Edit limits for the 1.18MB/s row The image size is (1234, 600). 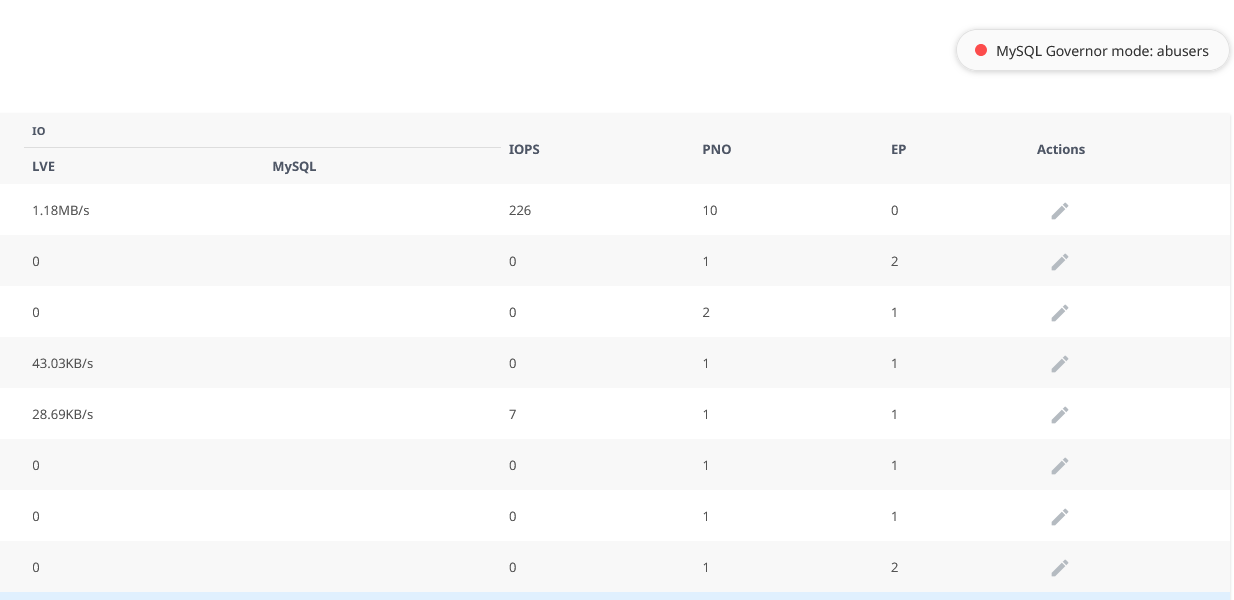pyautogui.click(x=1060, y=211)
